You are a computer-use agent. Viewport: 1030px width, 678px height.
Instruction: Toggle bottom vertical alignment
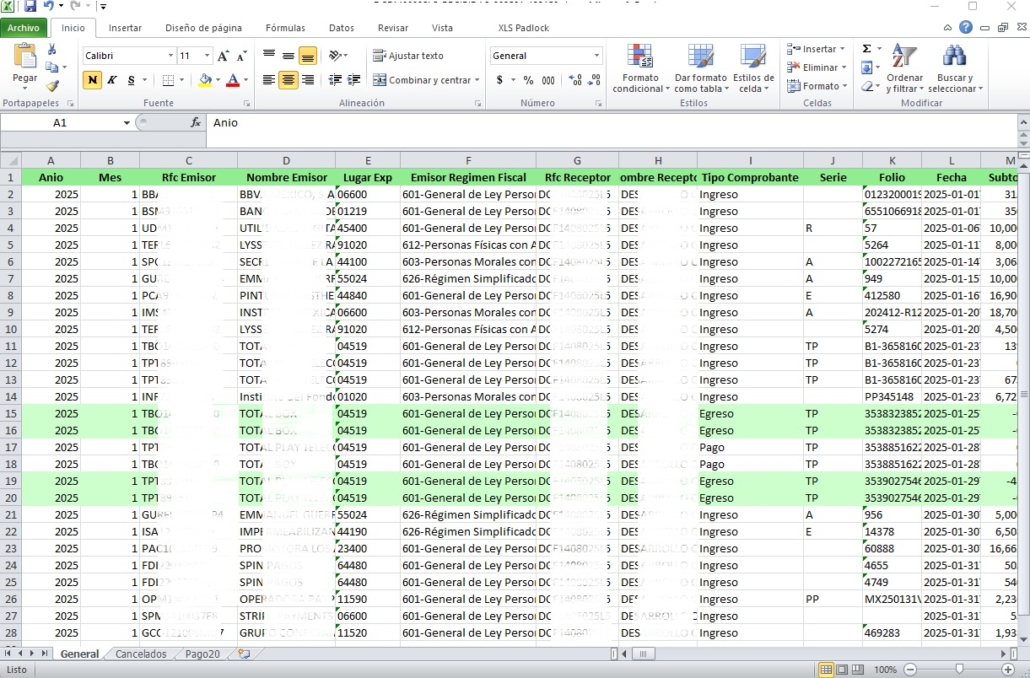307,56
